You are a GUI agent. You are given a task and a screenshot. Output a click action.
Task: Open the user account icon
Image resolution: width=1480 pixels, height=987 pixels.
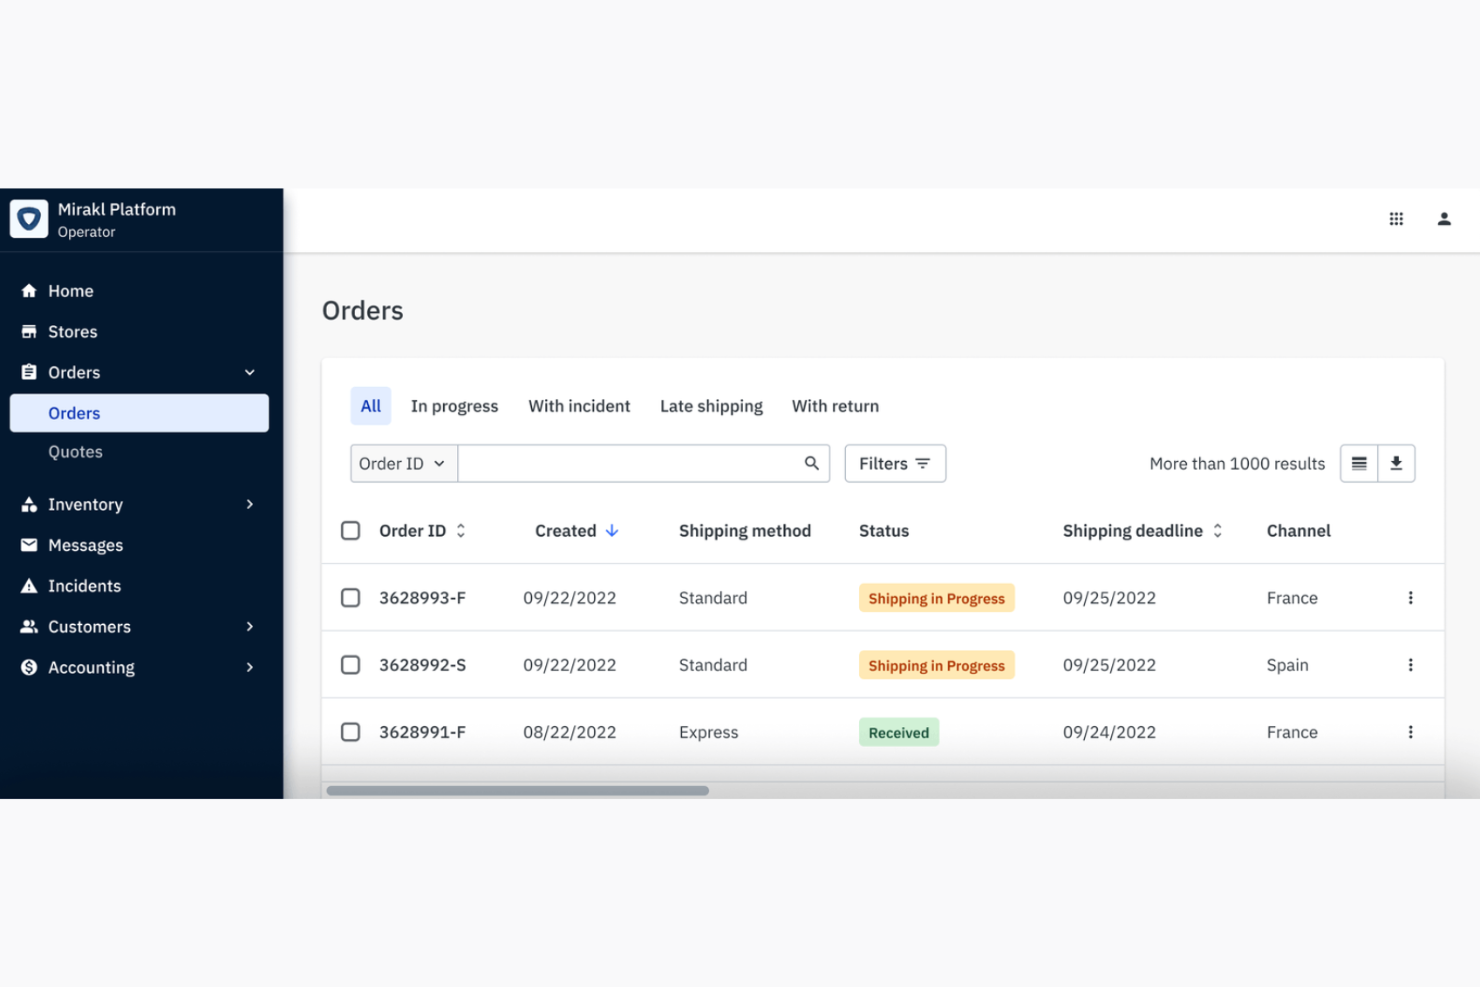click(x=1444, y=218)
